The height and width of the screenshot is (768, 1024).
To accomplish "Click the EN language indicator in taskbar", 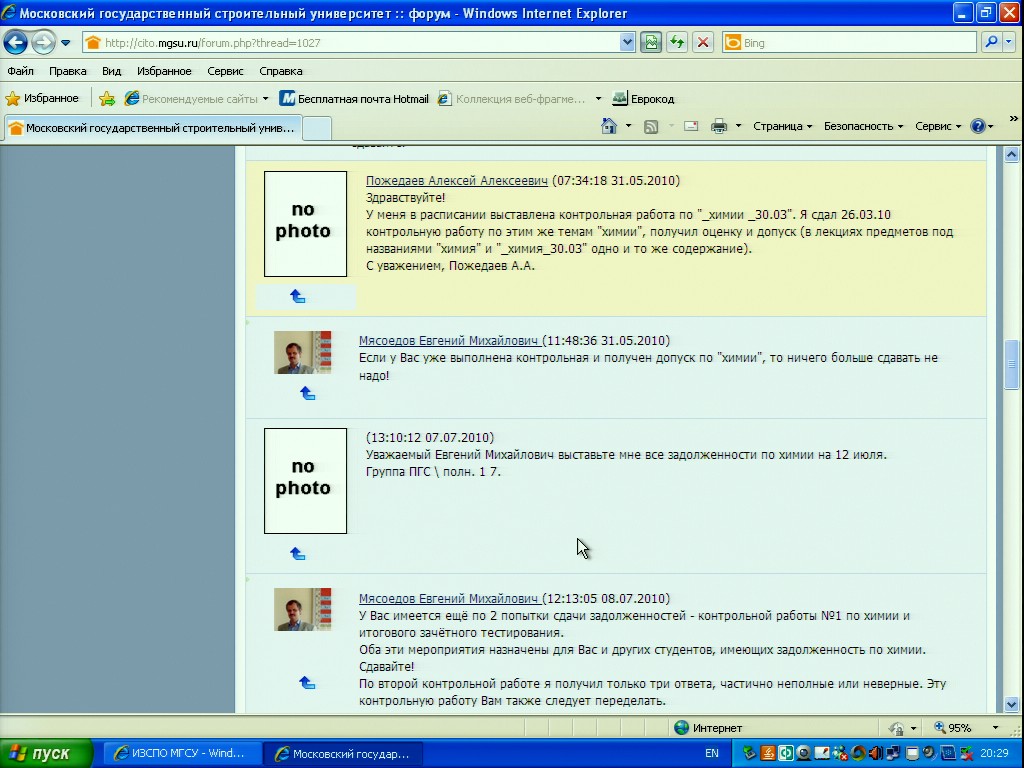I will (712, 754).
